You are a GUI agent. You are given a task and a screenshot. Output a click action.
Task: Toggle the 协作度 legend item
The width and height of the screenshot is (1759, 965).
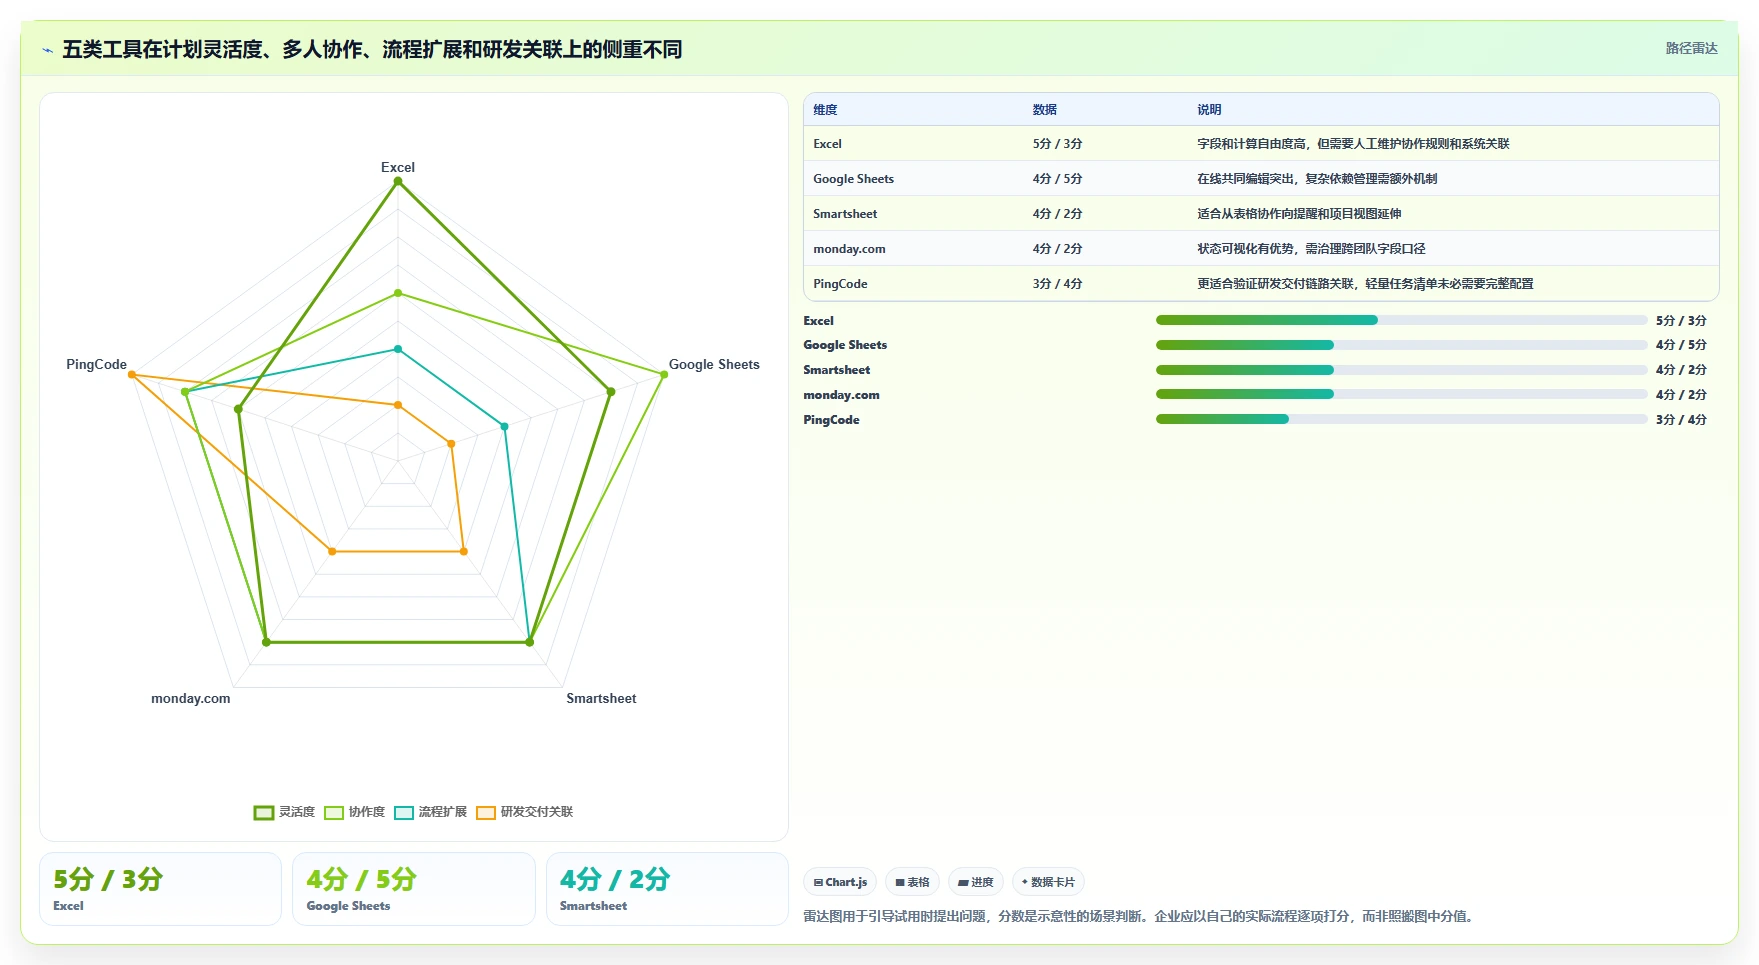click(x=354, y=812)
